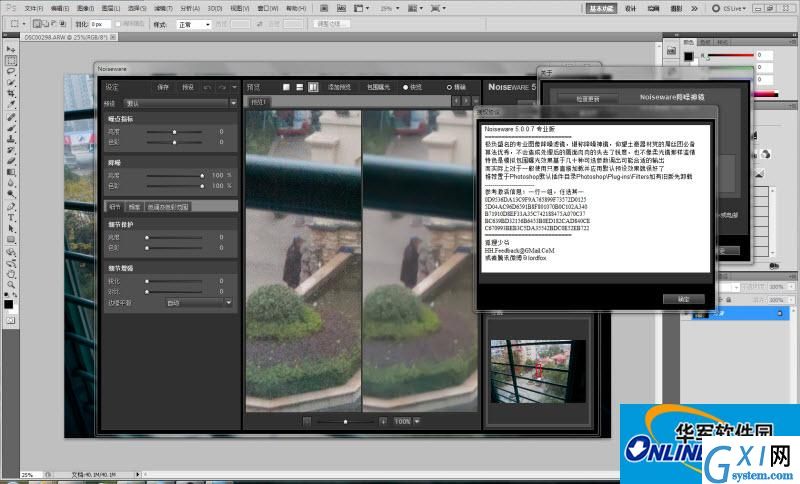Open the 样式 正常 dropdown
This screenshot has height=484, width=800.
(194, 24)
